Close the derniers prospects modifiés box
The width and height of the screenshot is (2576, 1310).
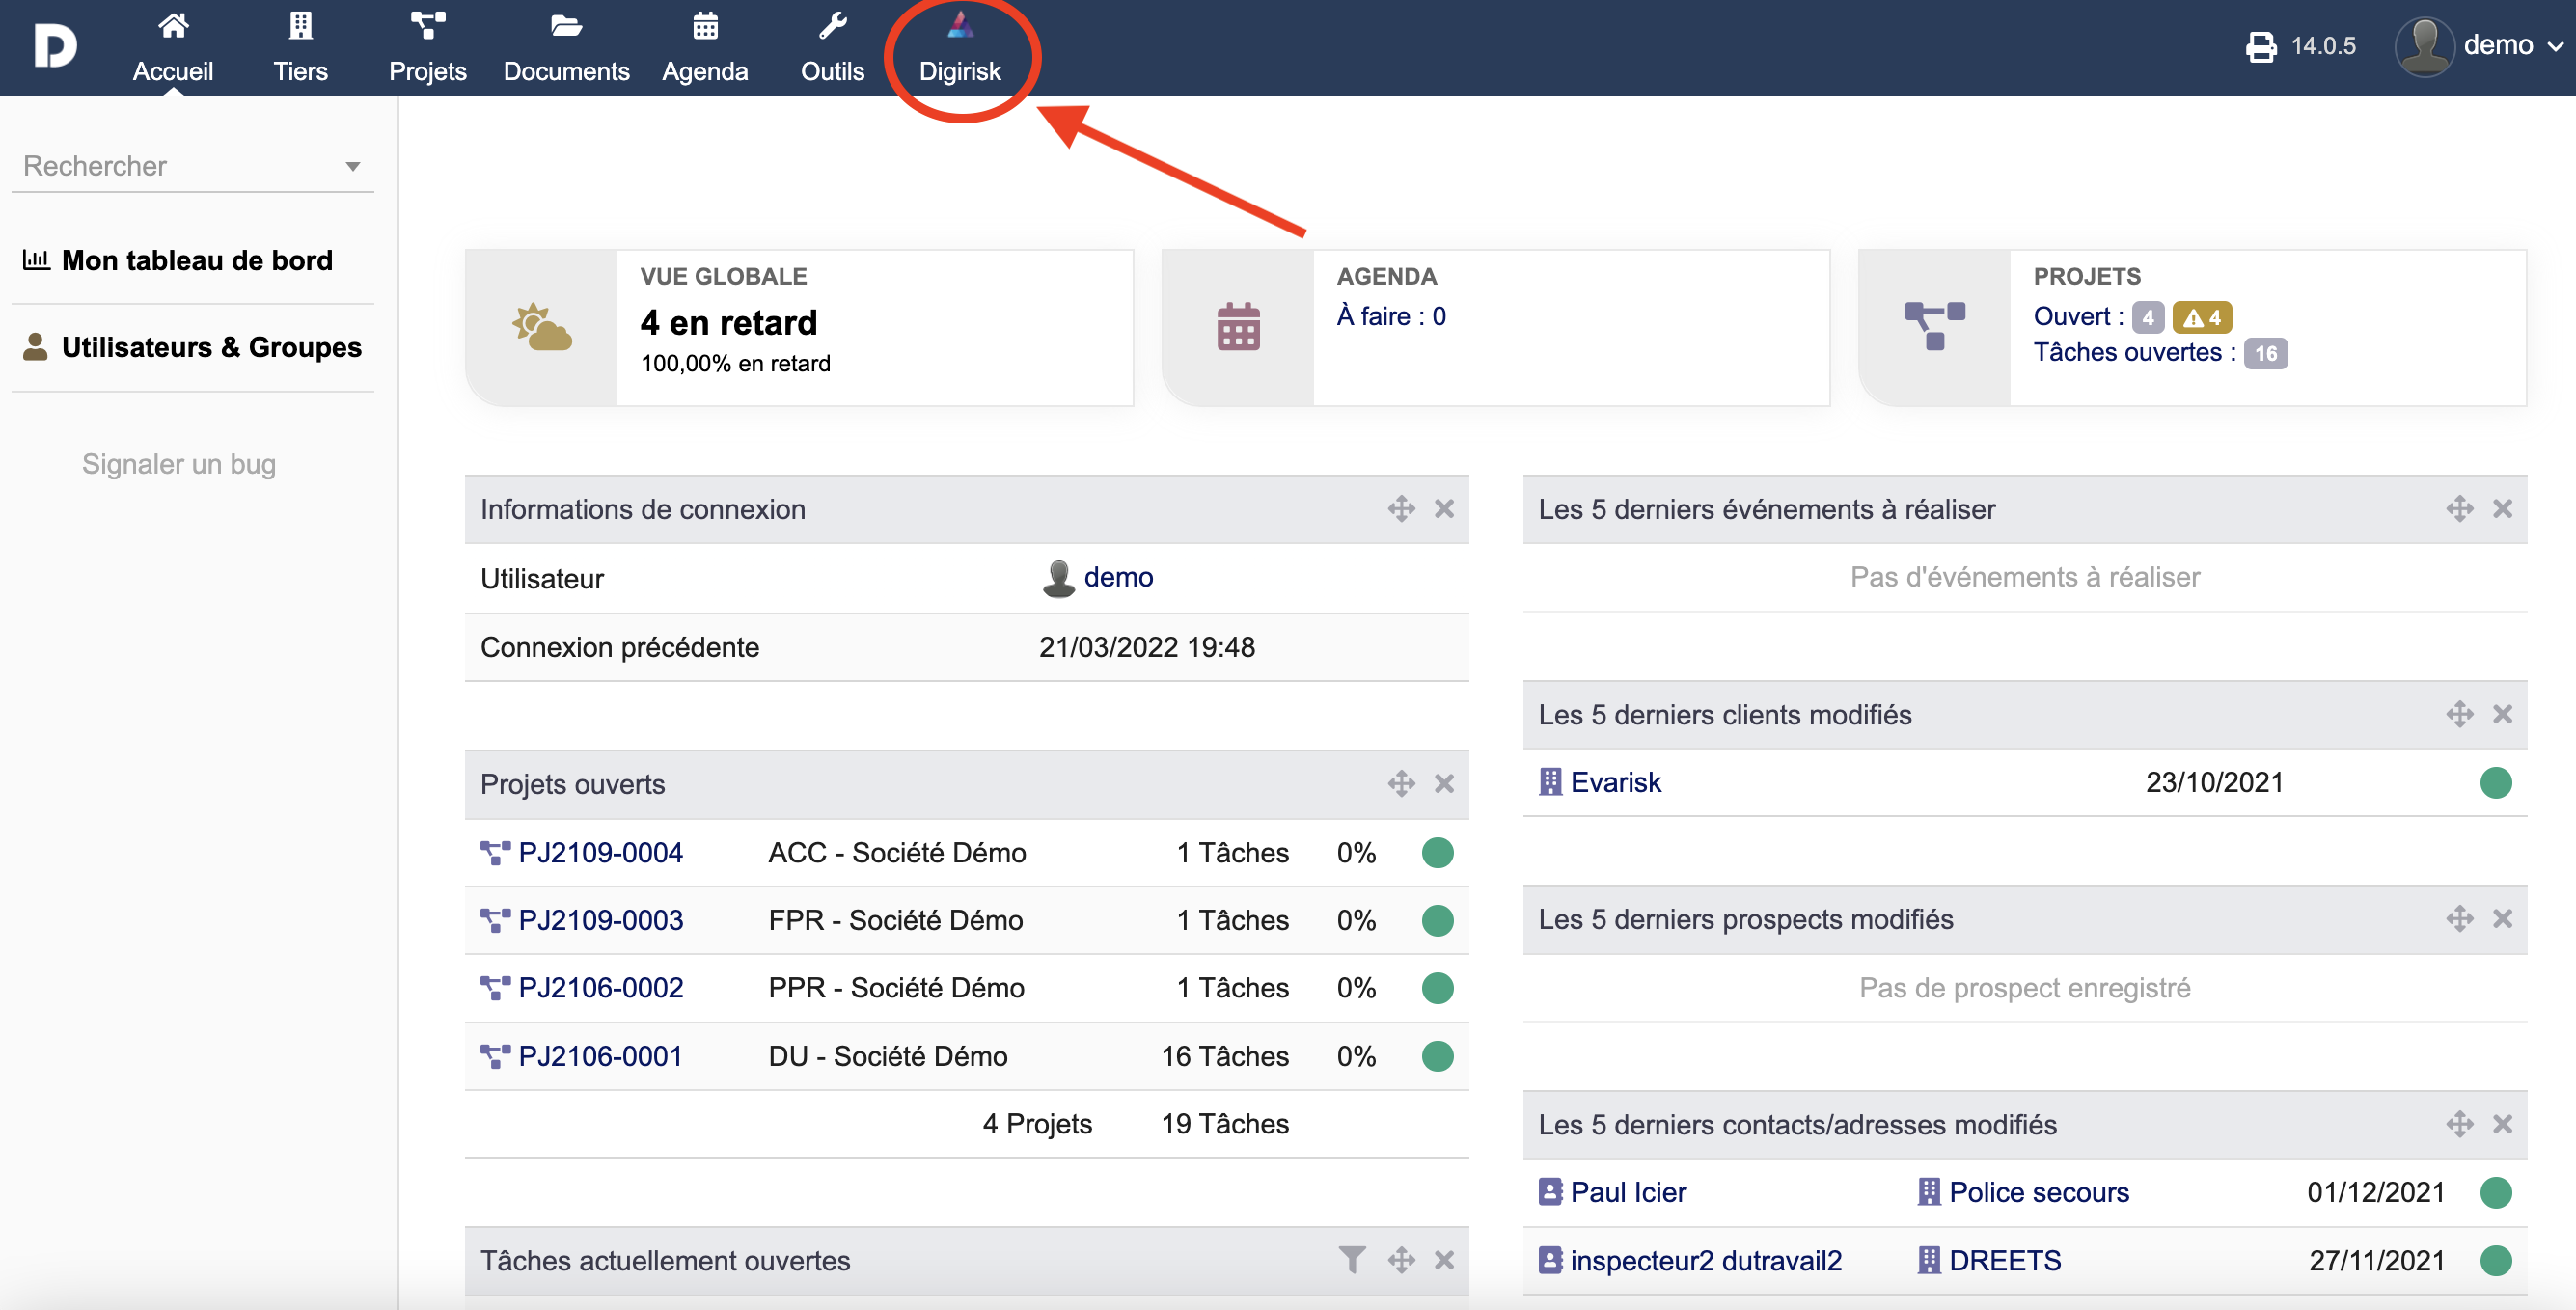(2502, 919)
